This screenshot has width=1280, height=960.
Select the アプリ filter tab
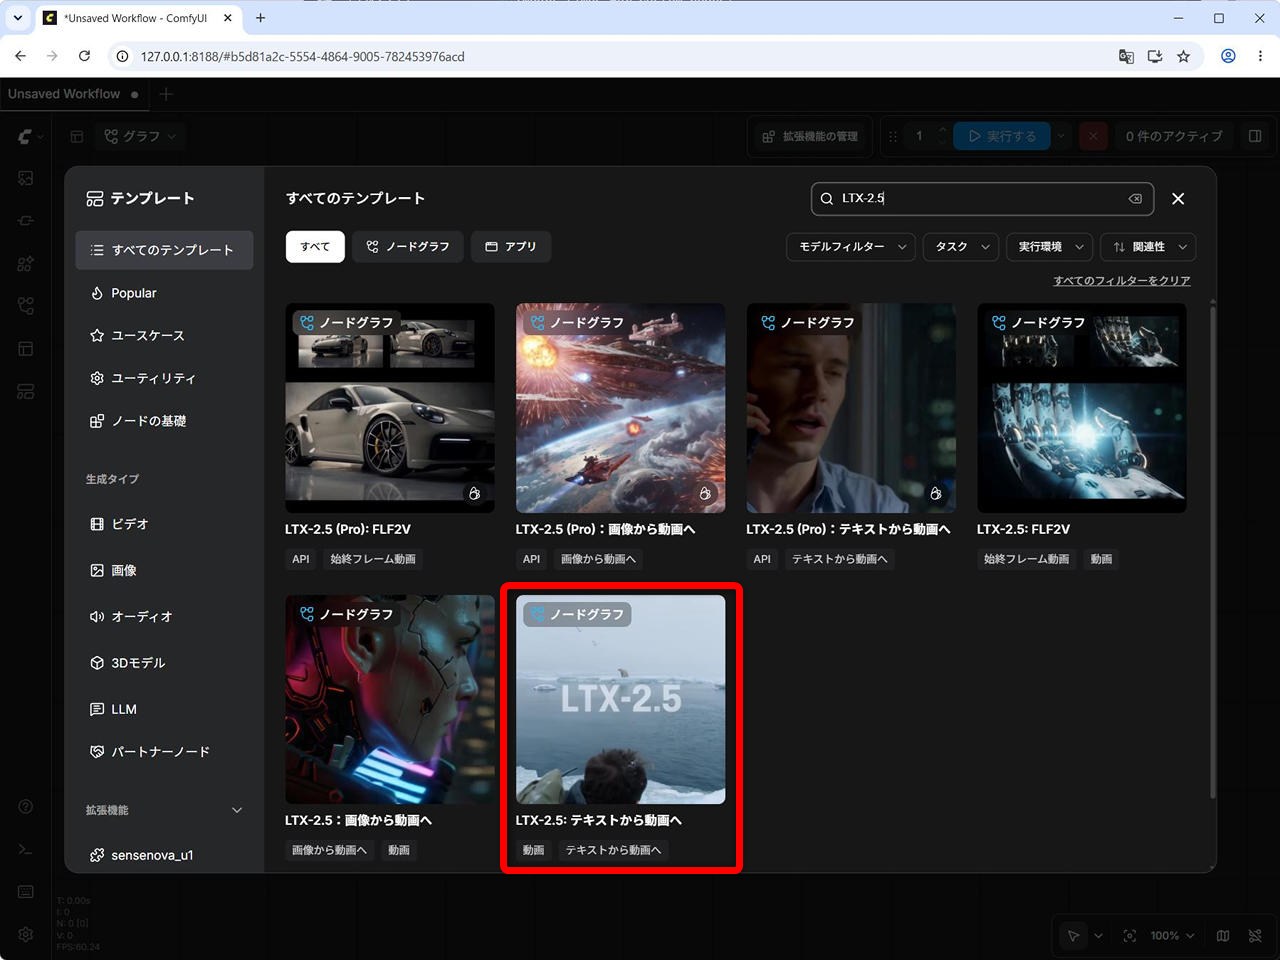point(511,247)
